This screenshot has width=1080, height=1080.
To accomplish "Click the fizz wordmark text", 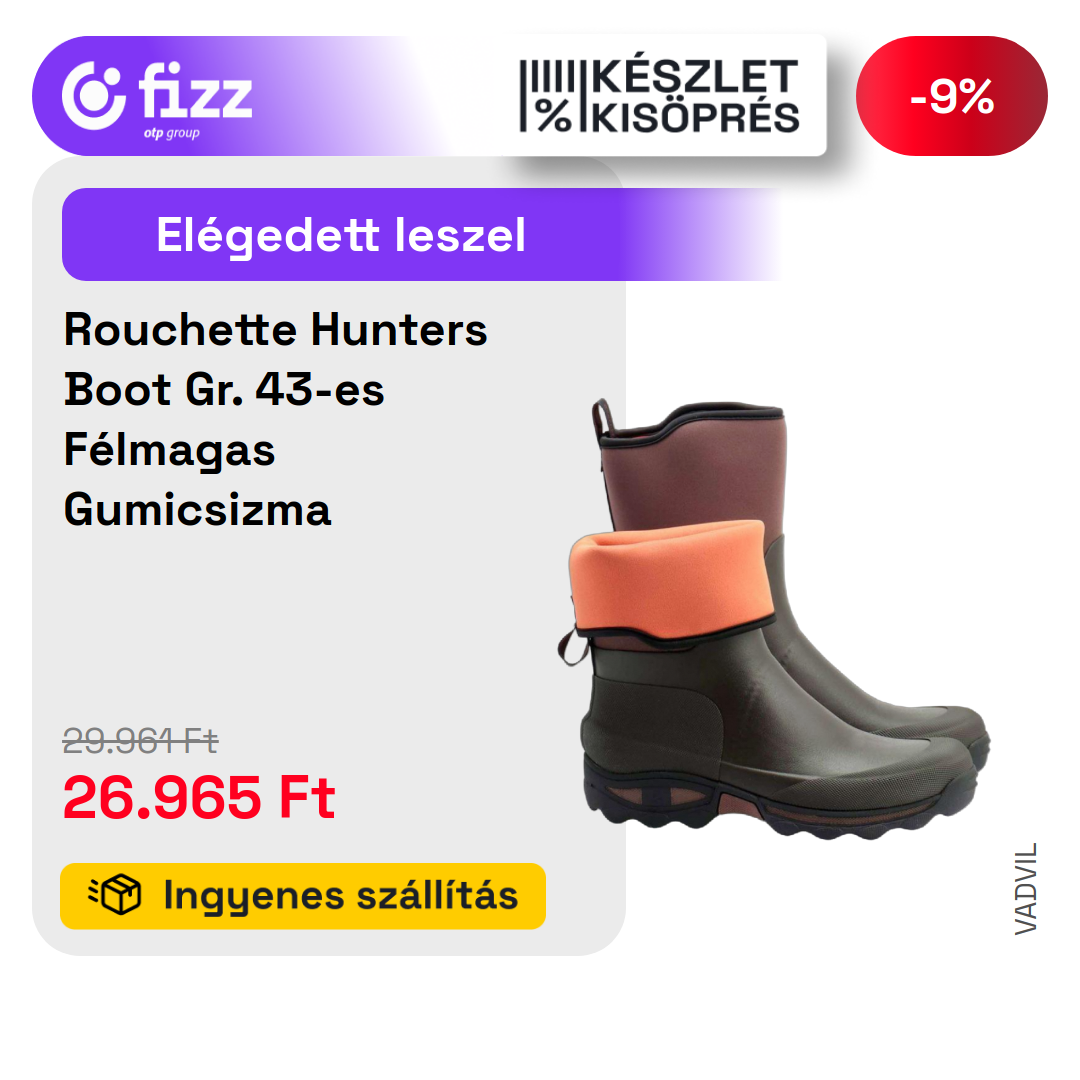I will click(x=195, y=91).
